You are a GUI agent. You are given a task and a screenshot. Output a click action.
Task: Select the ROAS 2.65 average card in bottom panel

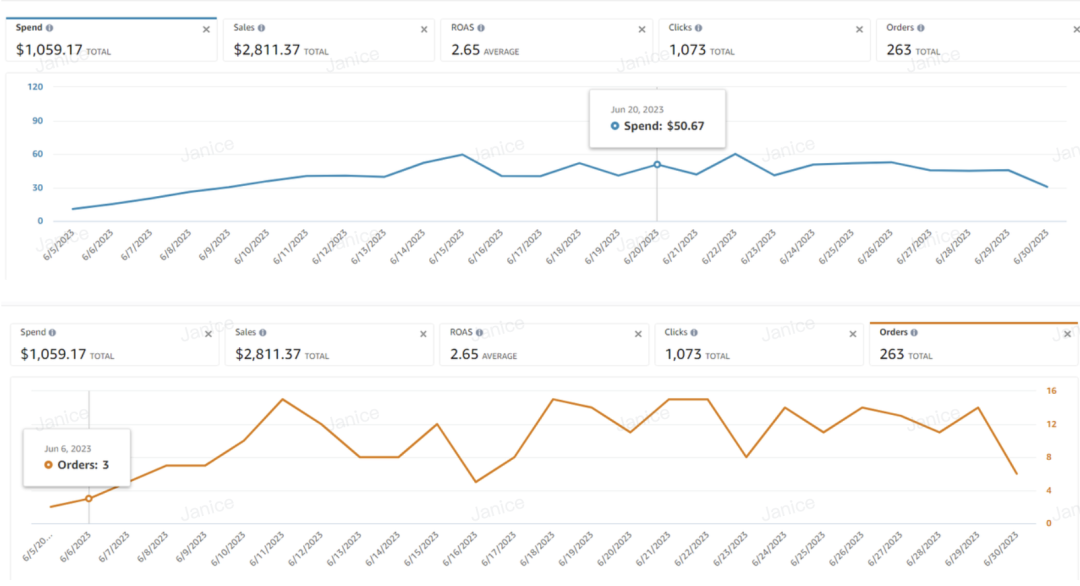click(544, 344)
